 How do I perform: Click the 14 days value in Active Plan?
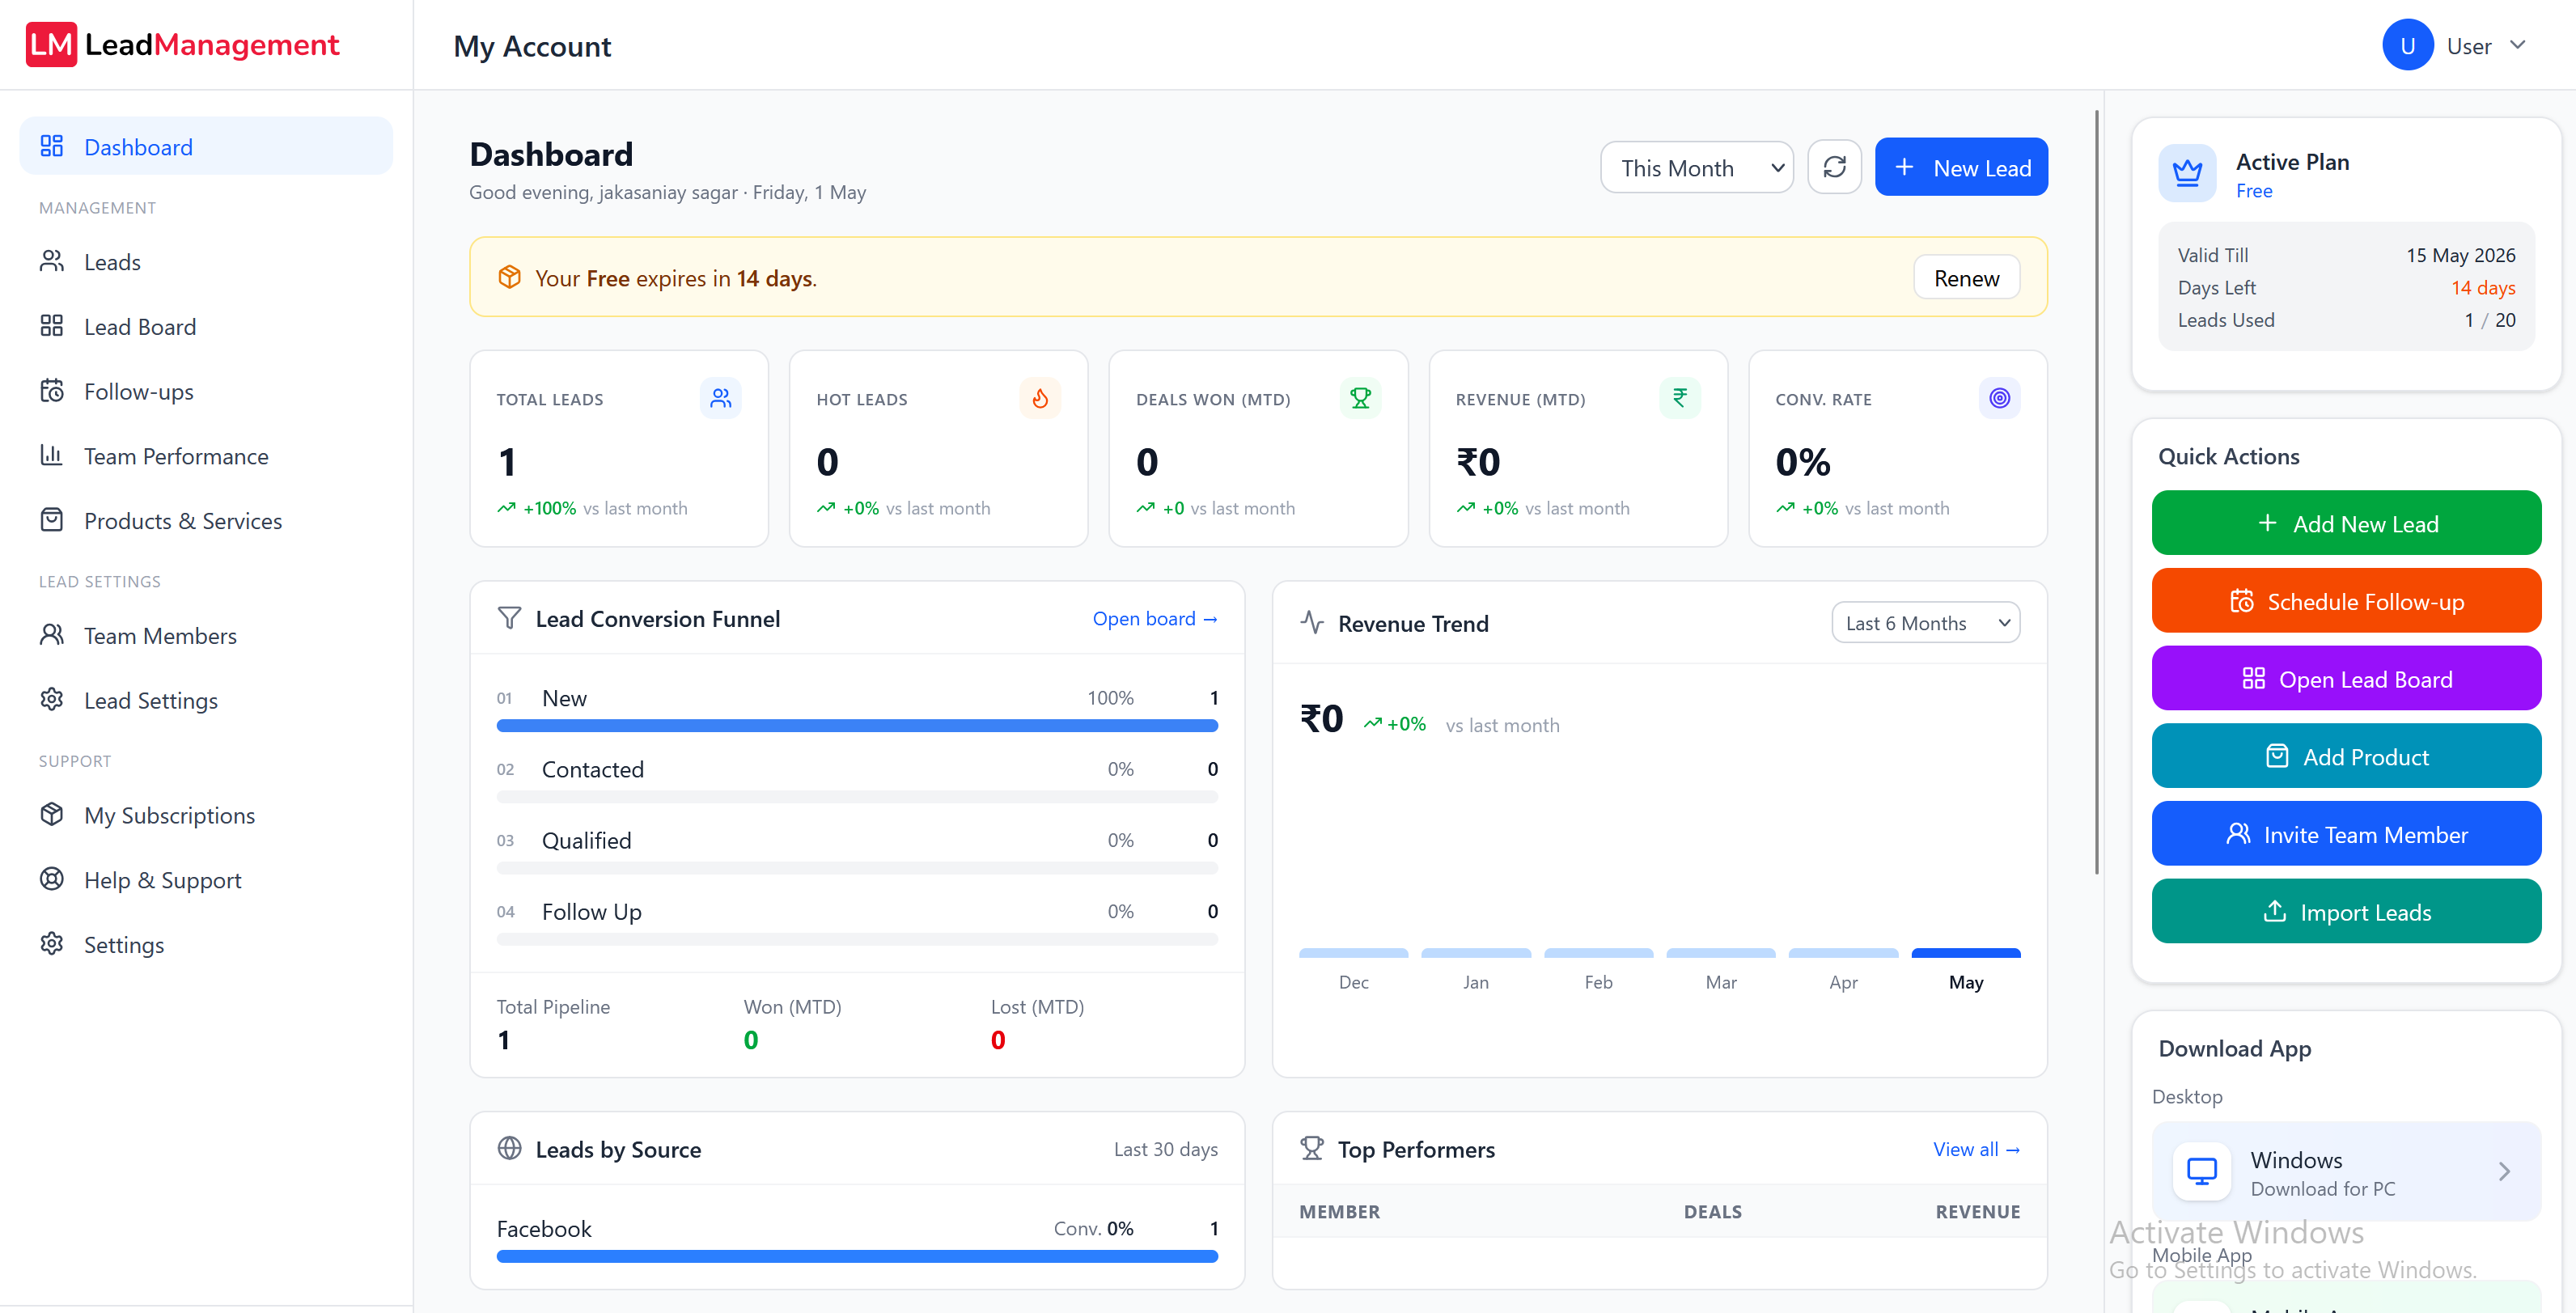[2483, 288]
